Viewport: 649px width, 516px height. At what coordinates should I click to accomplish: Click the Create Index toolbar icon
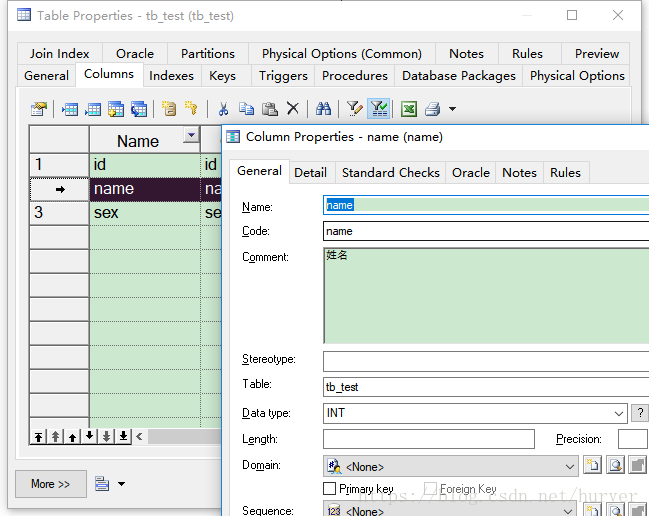coord(169,109)
